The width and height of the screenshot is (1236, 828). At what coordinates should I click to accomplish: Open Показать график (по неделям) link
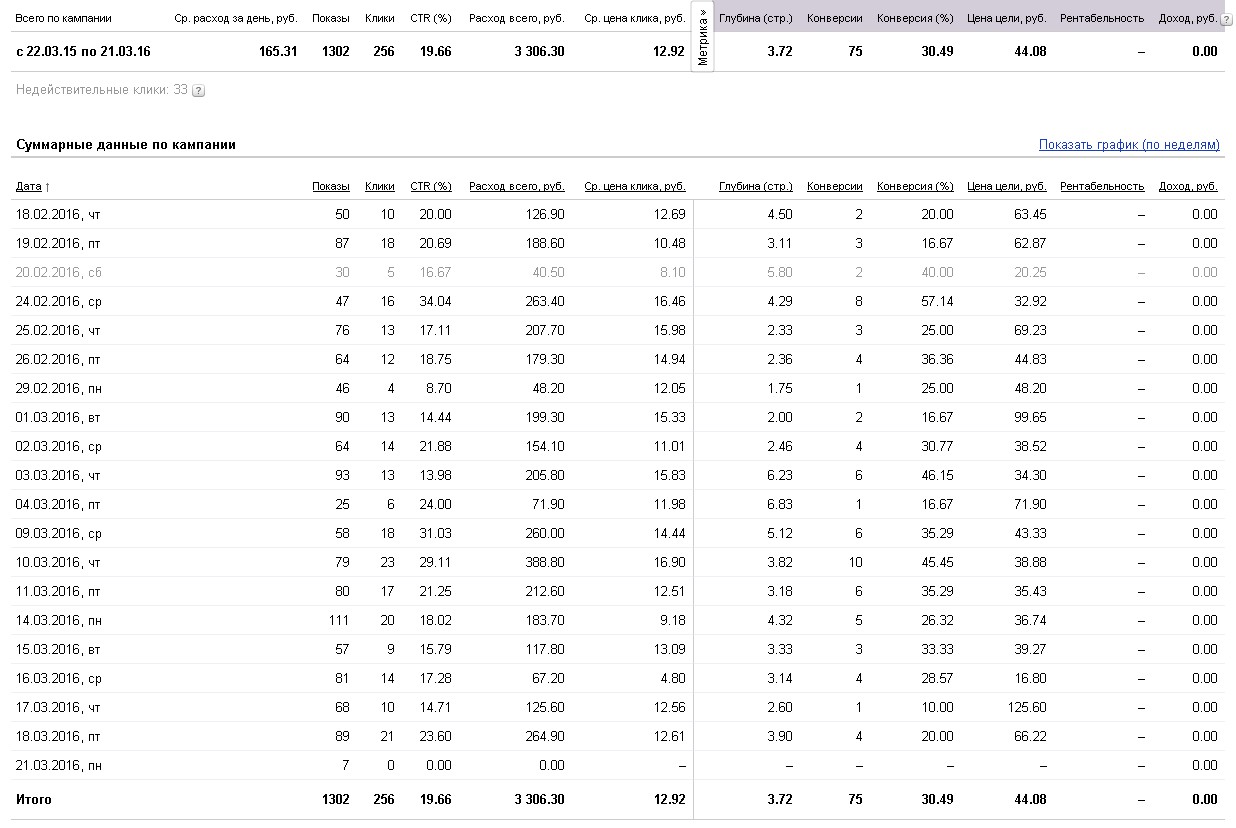[1129, 145]
